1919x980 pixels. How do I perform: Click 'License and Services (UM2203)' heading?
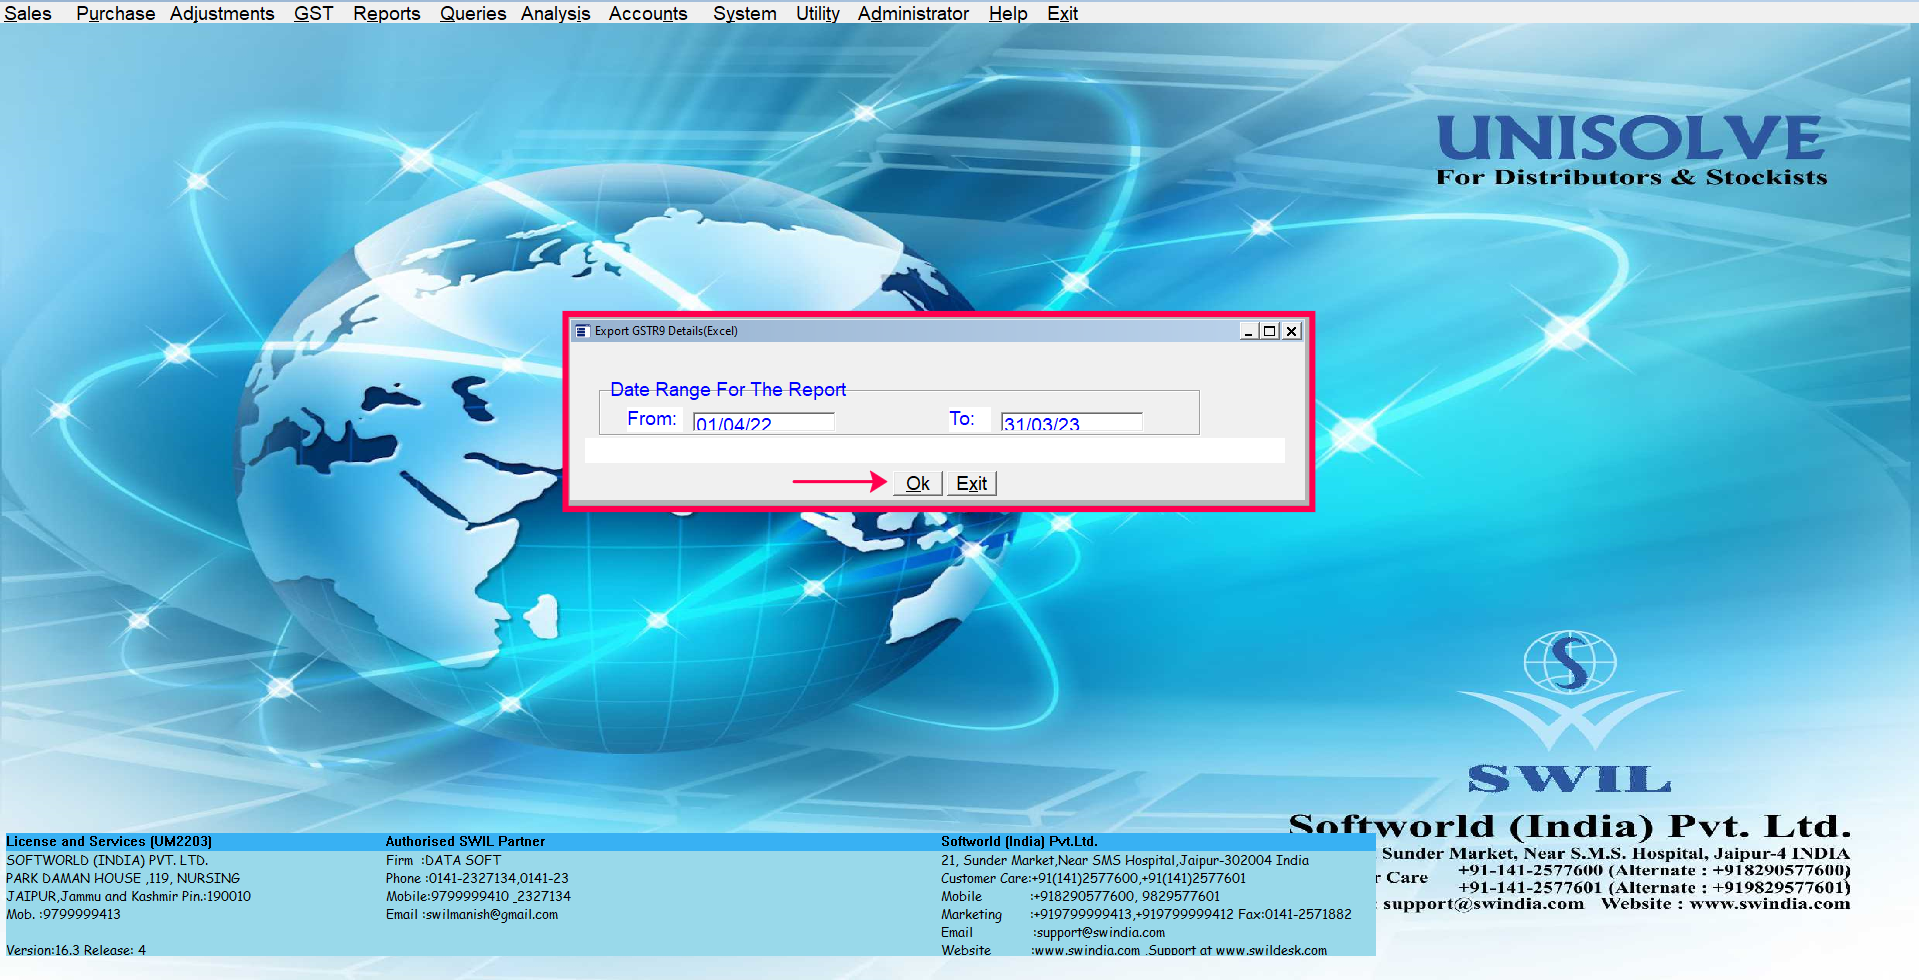click(x=109, y=841)
